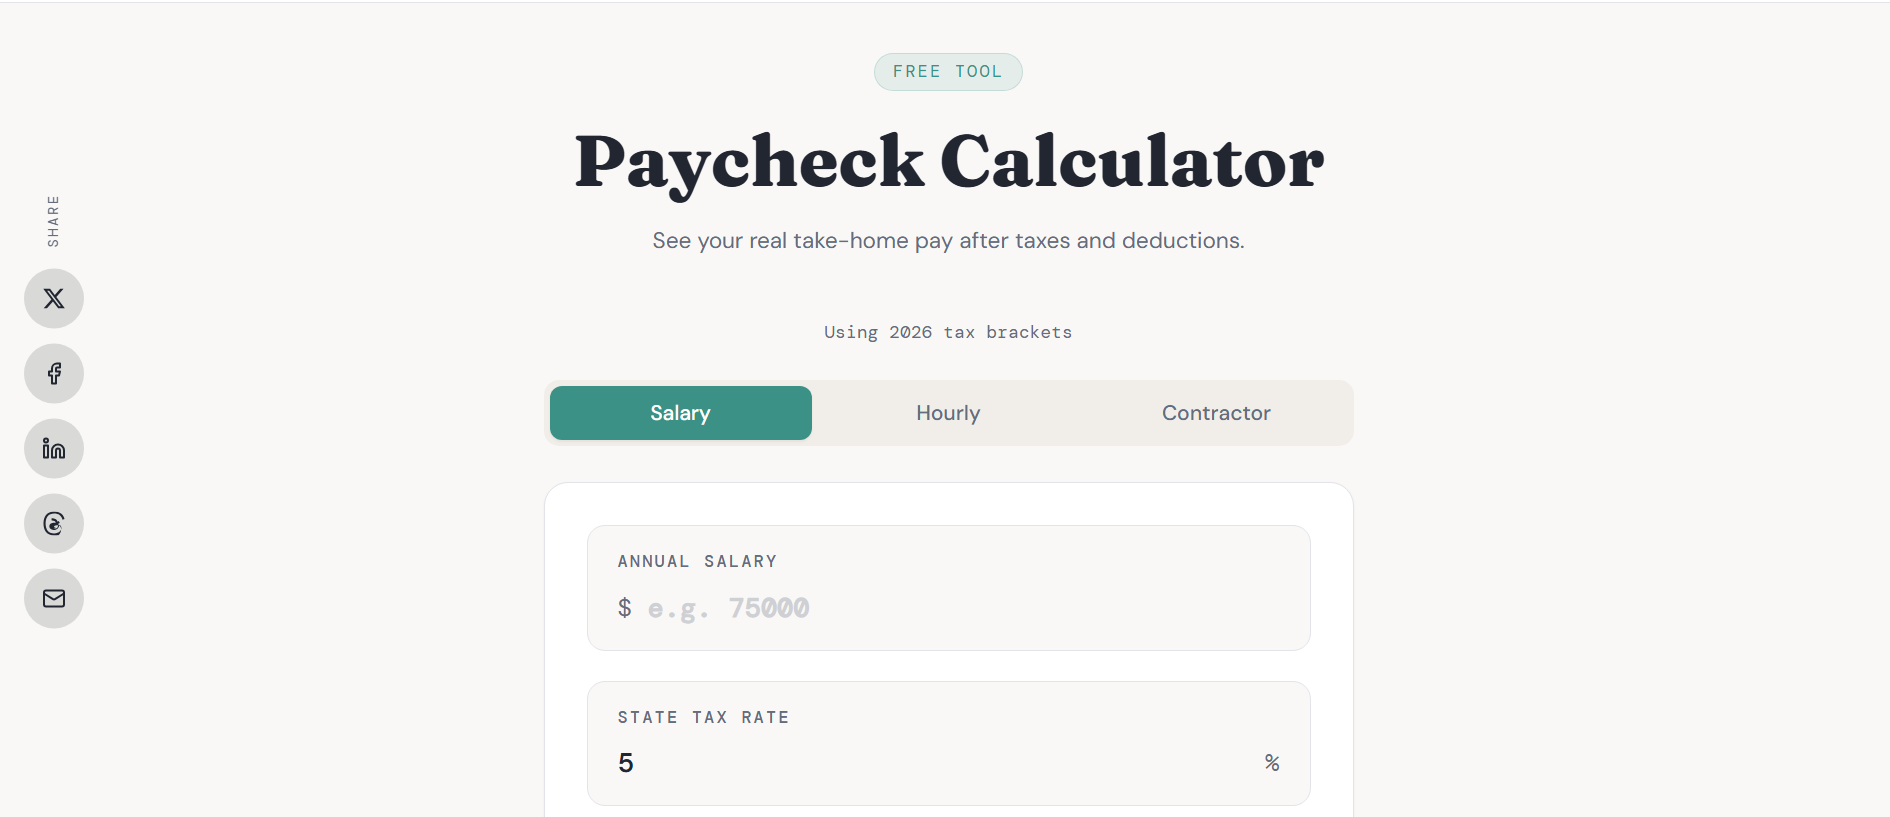Click the percent sign beside the tax rate
The image size is (1890, 817).
[1272, 762]
